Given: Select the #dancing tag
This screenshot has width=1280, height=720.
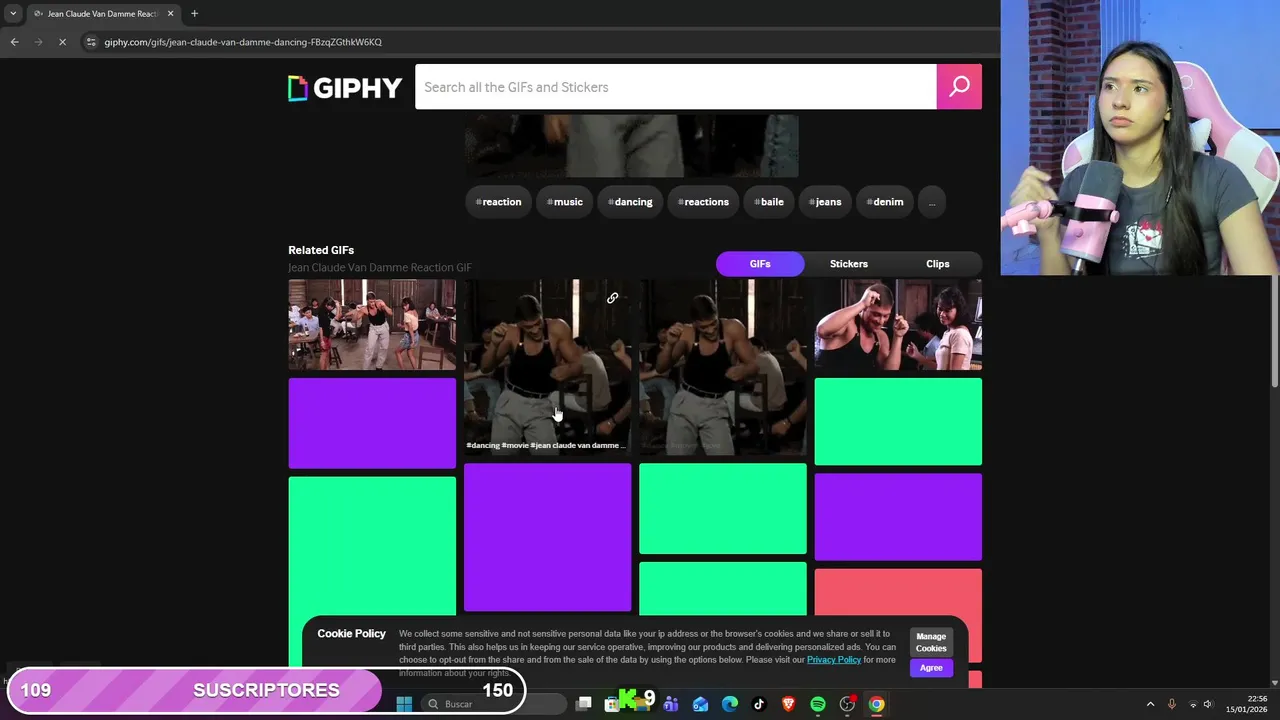Looking at the screenshot, I should [x=630, y=202].
